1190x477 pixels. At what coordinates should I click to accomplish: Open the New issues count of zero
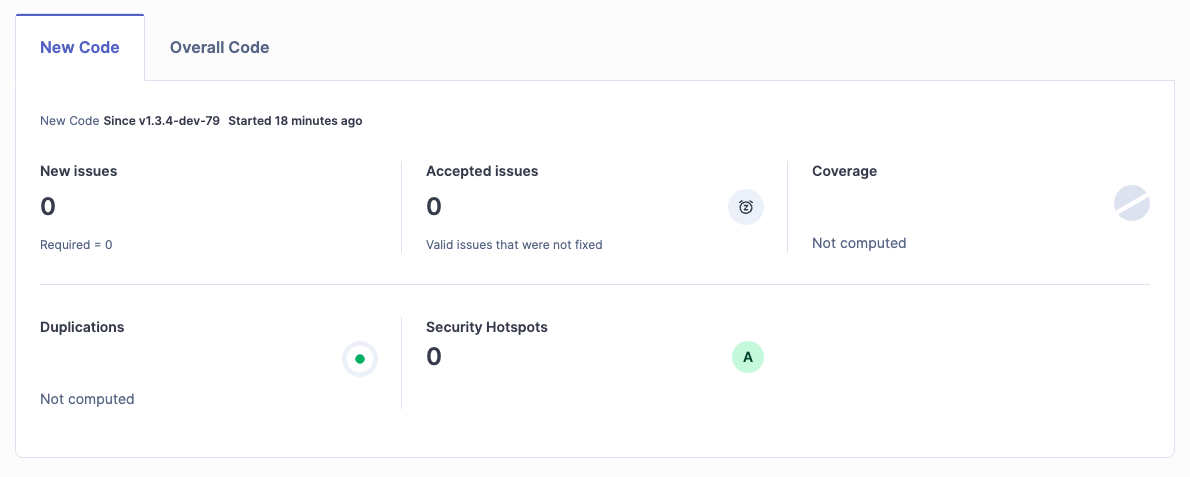click(48, 206)
